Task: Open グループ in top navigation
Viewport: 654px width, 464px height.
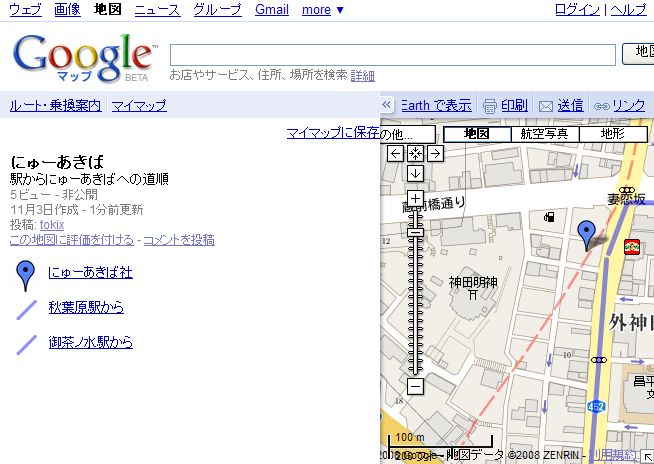Action: pyautogui.click(x=217, y=10)
